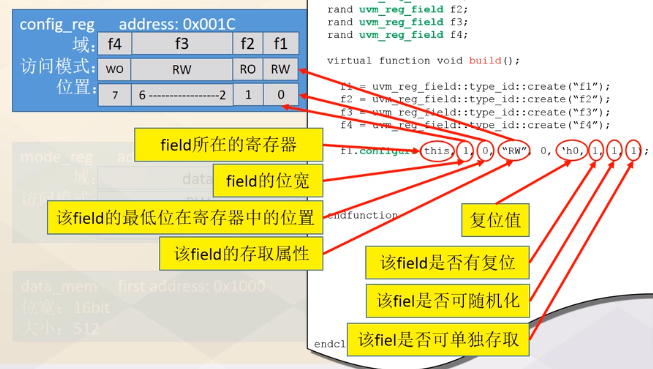
Task: Click the 'rand uvm_reg_field f2;' code line
Action: click(397, 9)
